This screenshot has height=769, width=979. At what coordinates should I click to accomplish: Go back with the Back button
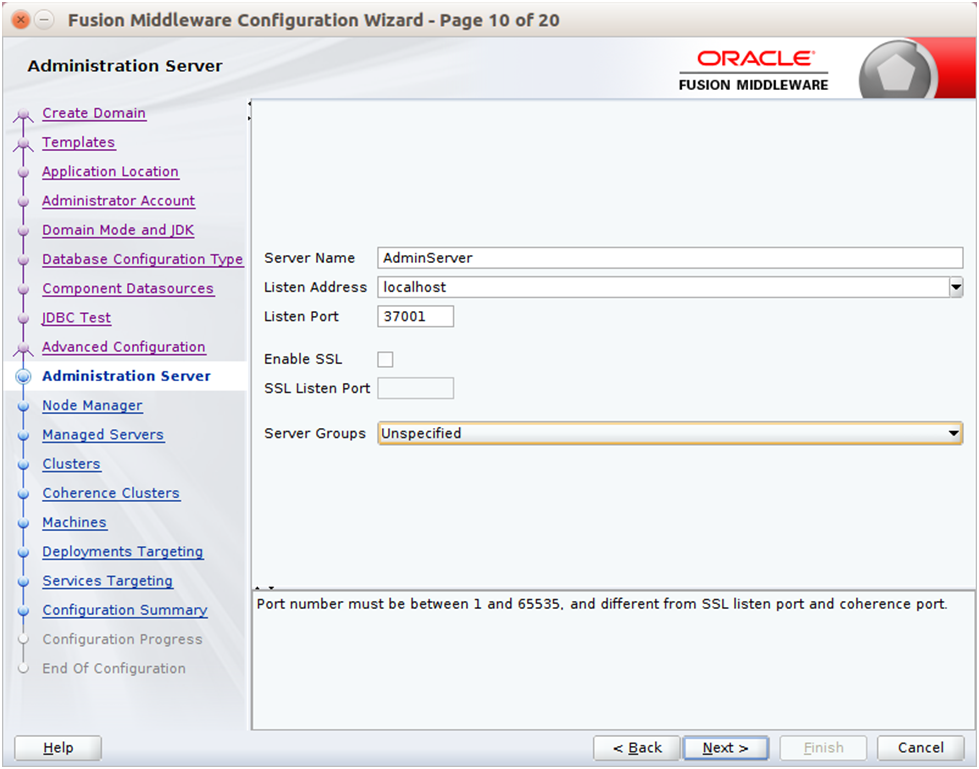[637, 748]
